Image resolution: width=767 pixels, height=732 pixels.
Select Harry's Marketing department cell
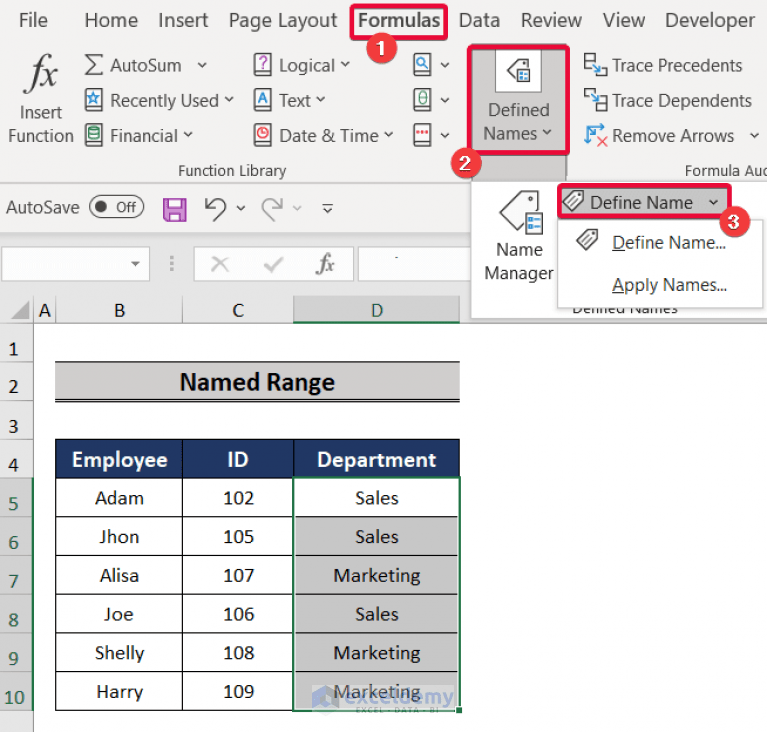click(376, 691)
